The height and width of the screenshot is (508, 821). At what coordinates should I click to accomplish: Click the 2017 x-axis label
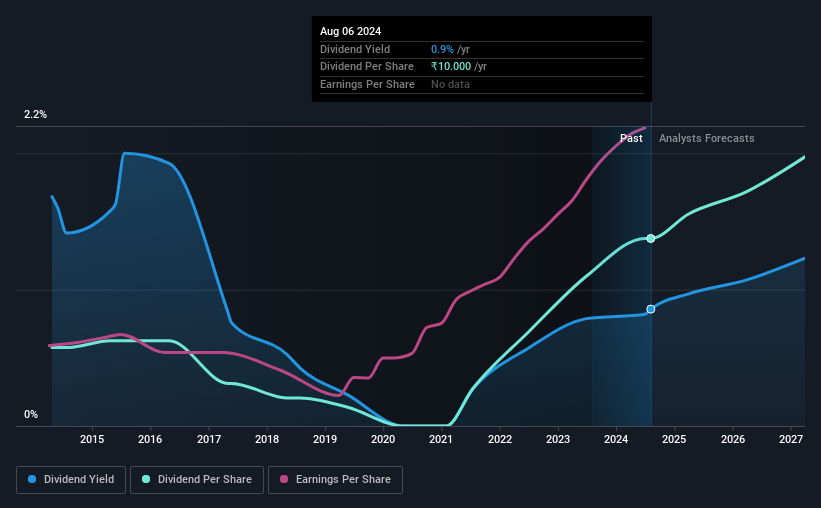coord(209,439)
